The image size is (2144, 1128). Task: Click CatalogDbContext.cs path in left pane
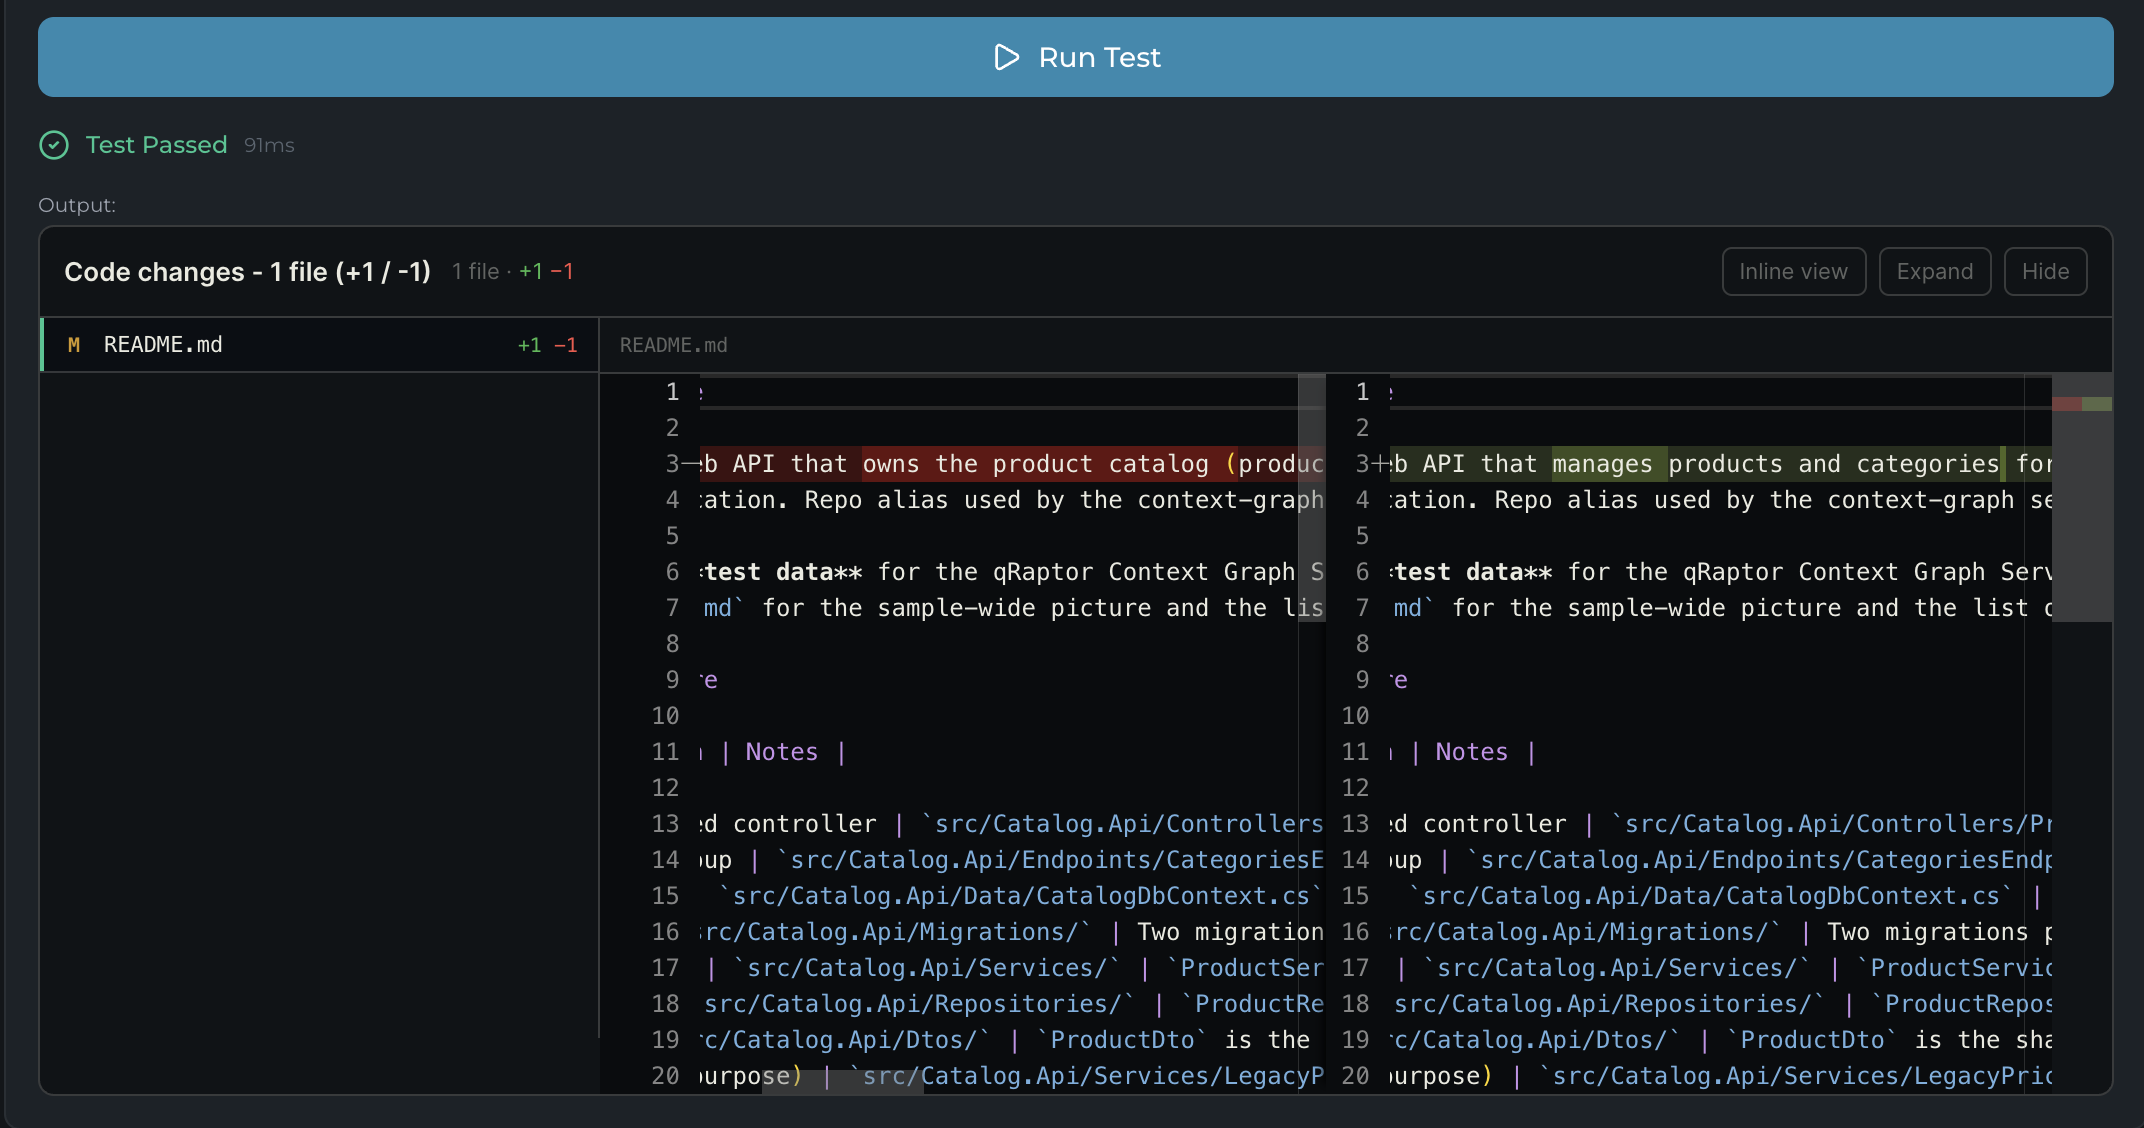point(1021,896)
